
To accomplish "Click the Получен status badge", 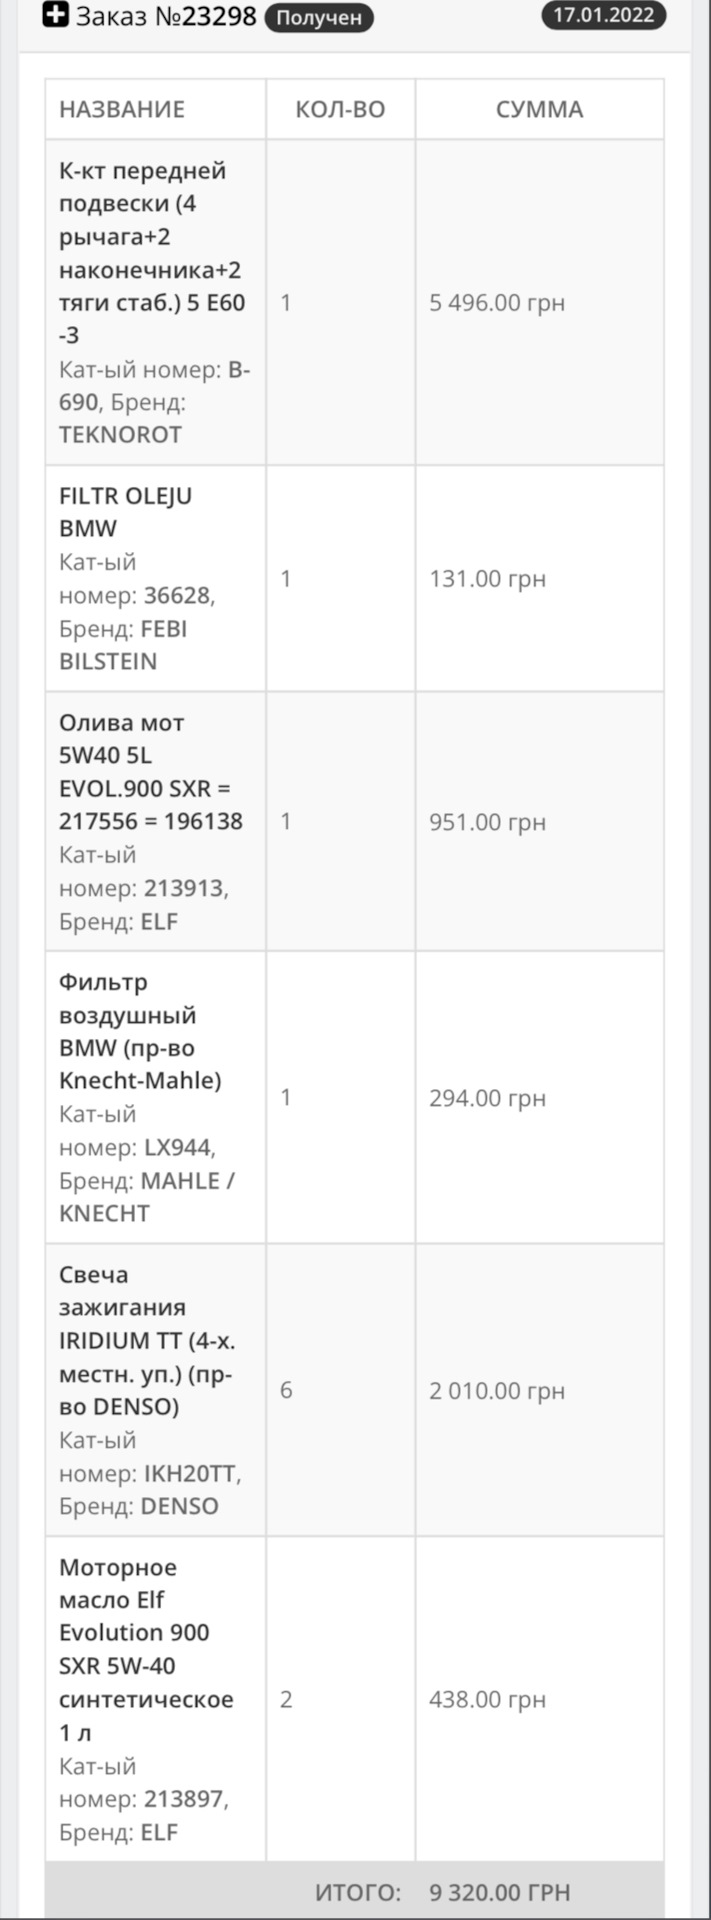I will click(319, 18).
